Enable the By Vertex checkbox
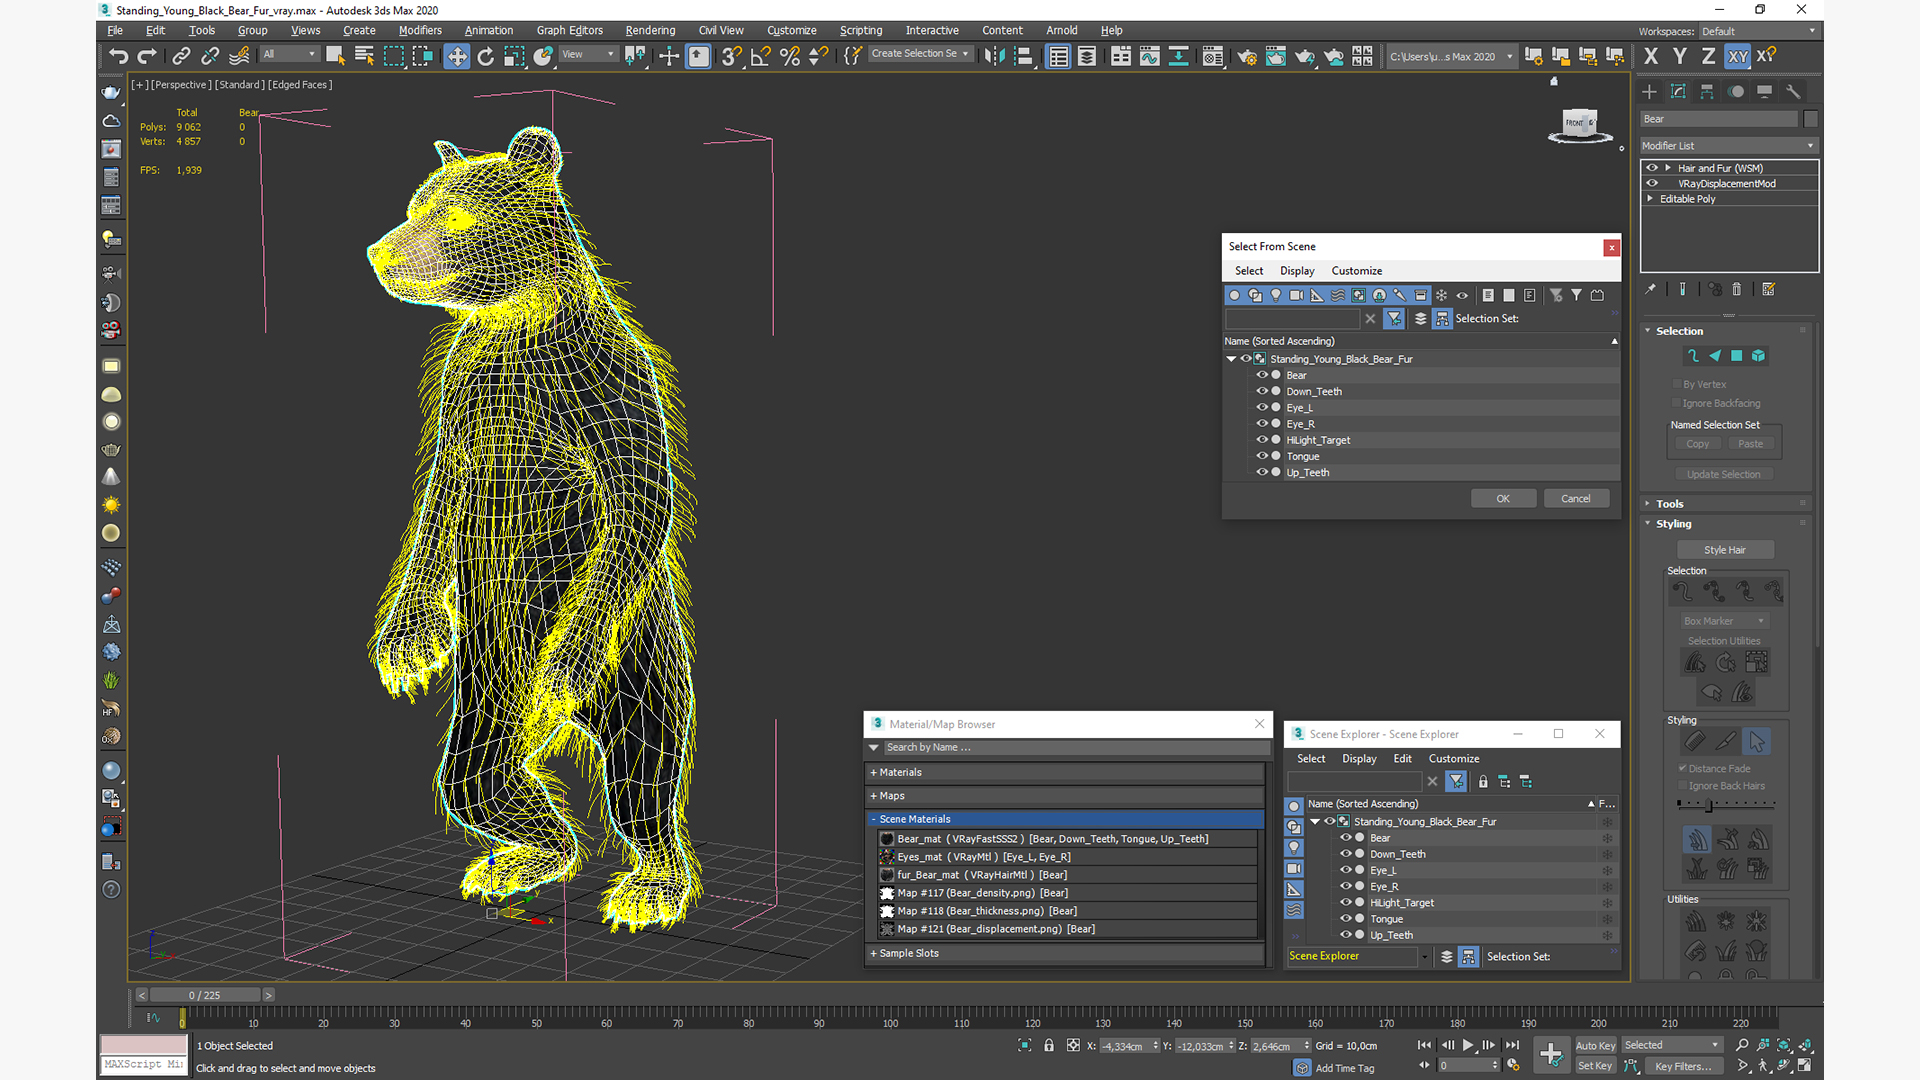The image size is (1920, 1080). (x=1677, y=384)
